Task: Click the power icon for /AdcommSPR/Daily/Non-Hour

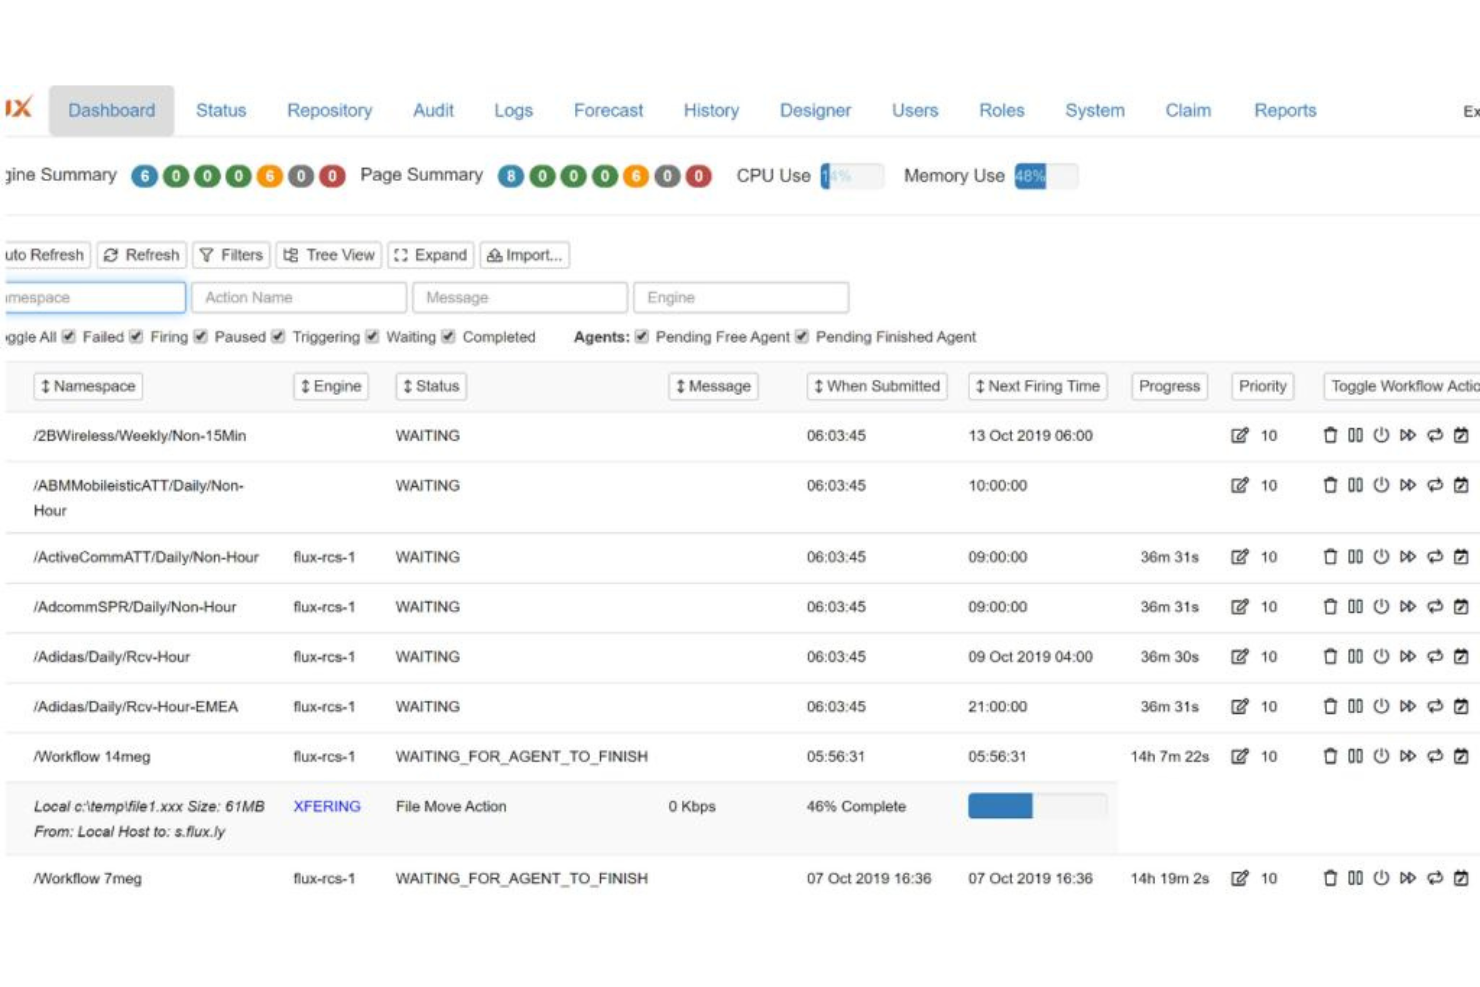Action: click(1381, 607)
